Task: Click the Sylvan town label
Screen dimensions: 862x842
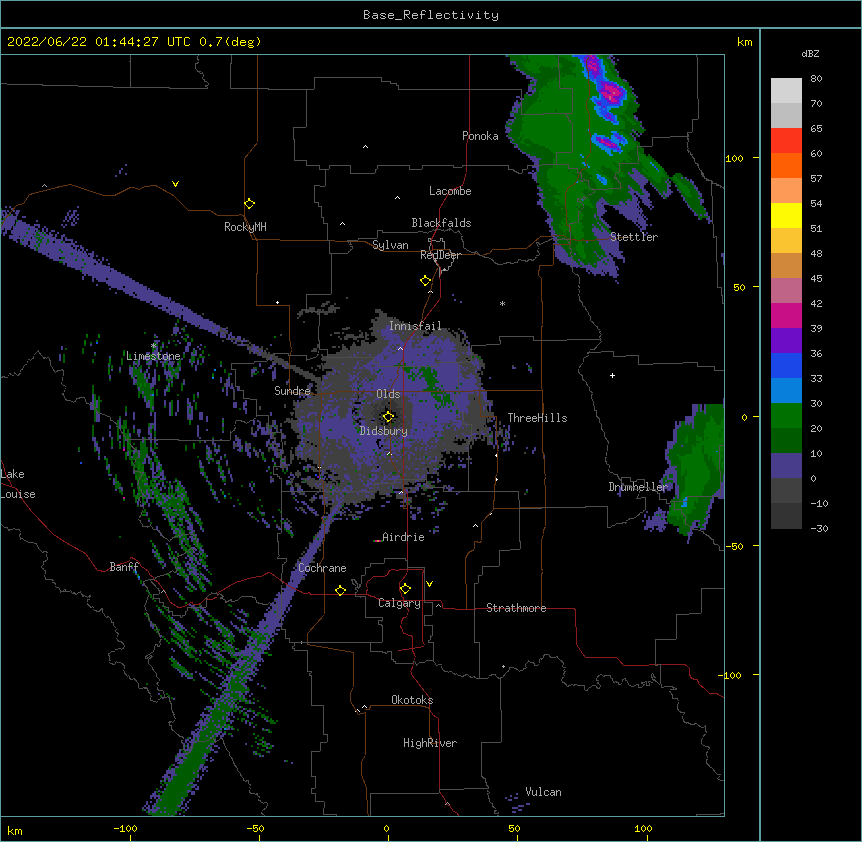Action: tap(390, 245)
